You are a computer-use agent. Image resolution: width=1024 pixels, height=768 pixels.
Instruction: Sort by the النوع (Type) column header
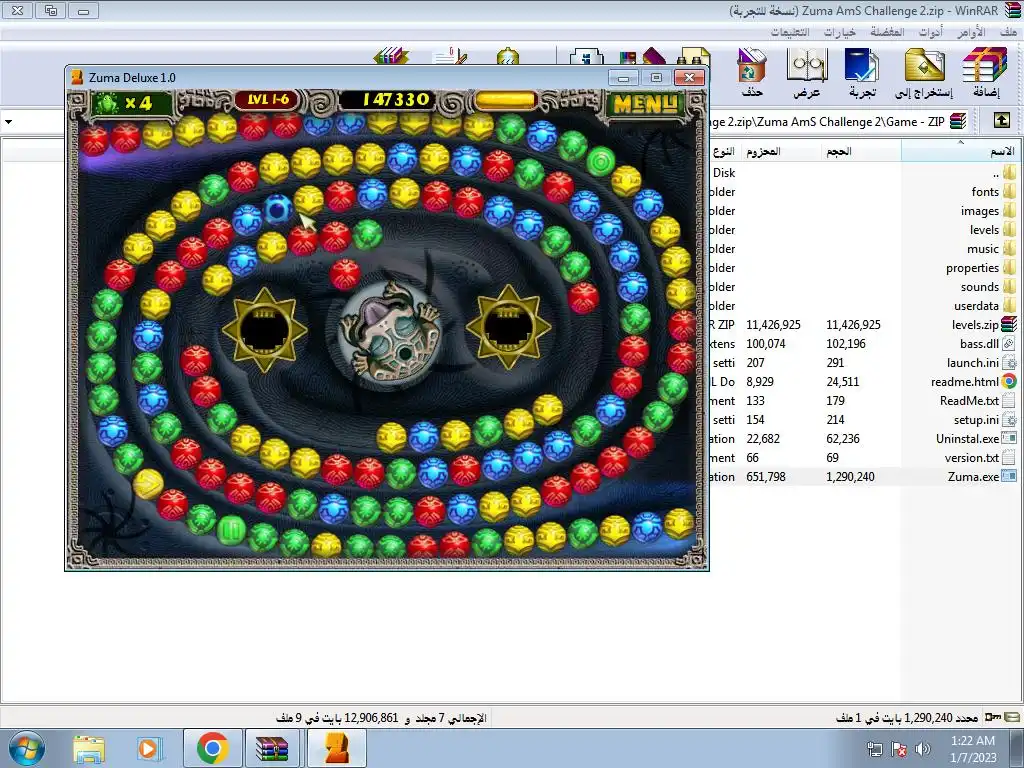coord(724,152)
